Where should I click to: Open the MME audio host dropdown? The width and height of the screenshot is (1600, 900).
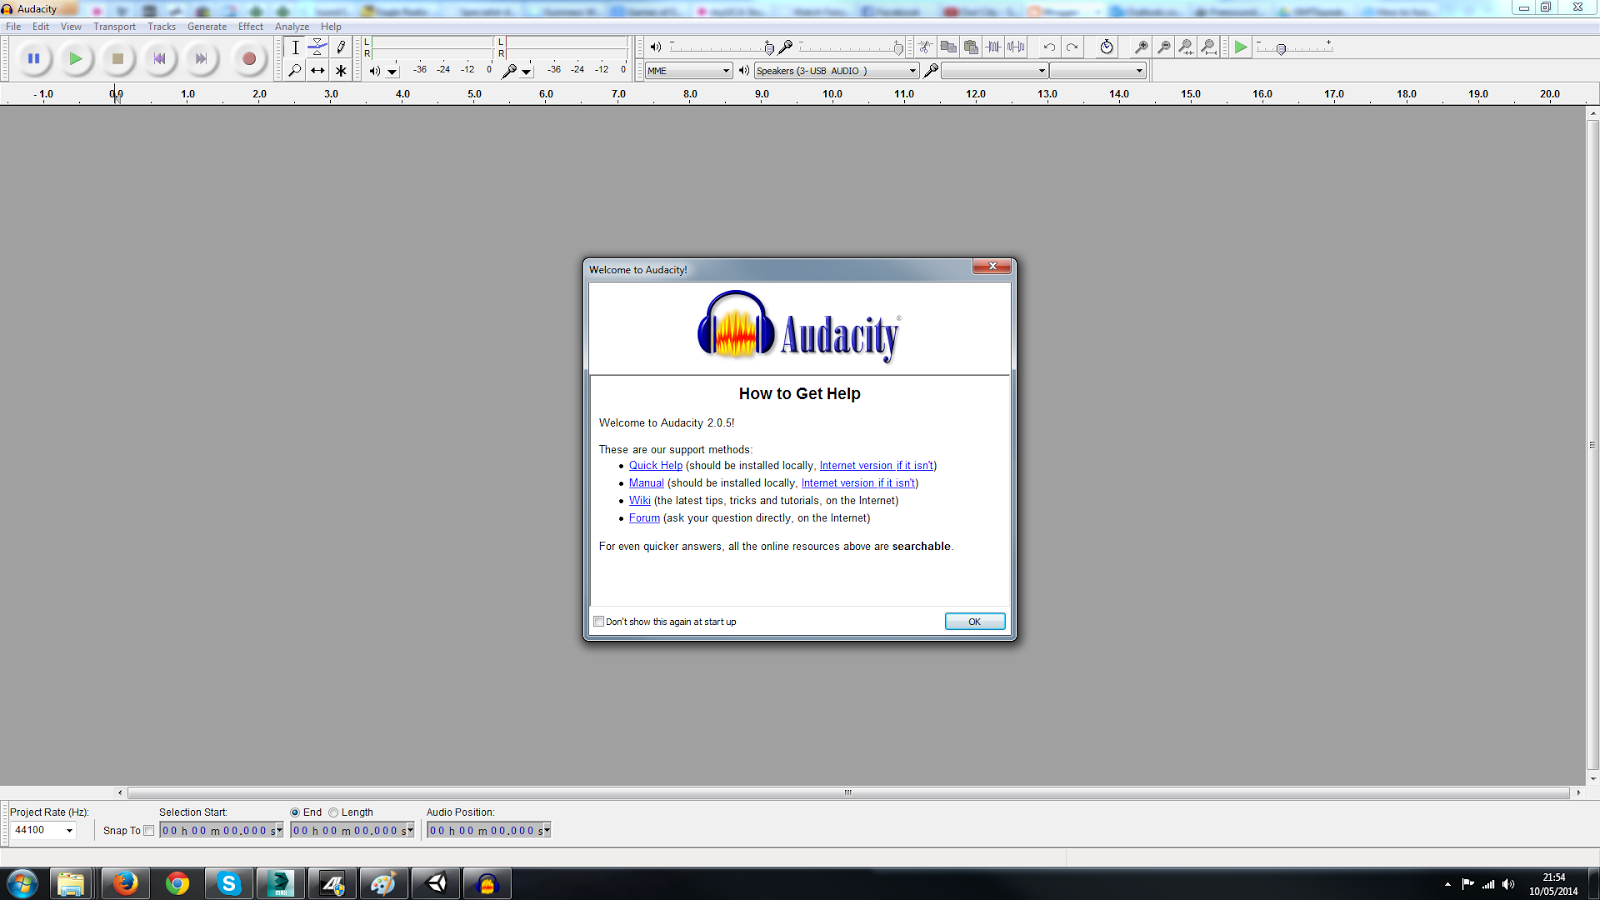point(689,71)
